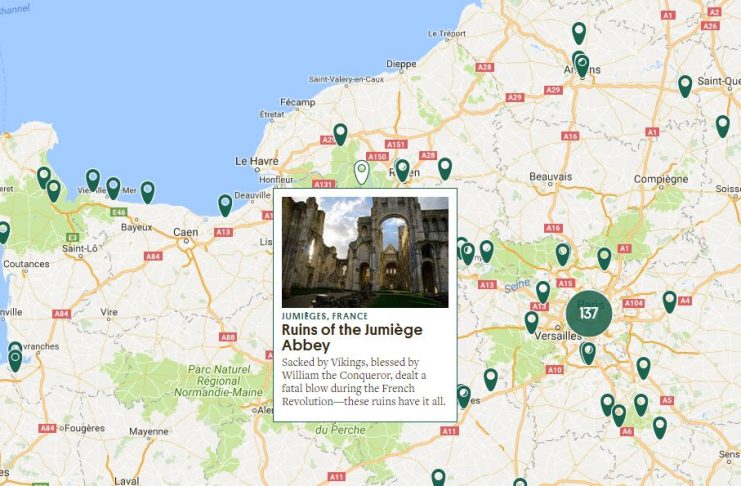
Task: Click the Sens town label
Action: coord(729,454)
